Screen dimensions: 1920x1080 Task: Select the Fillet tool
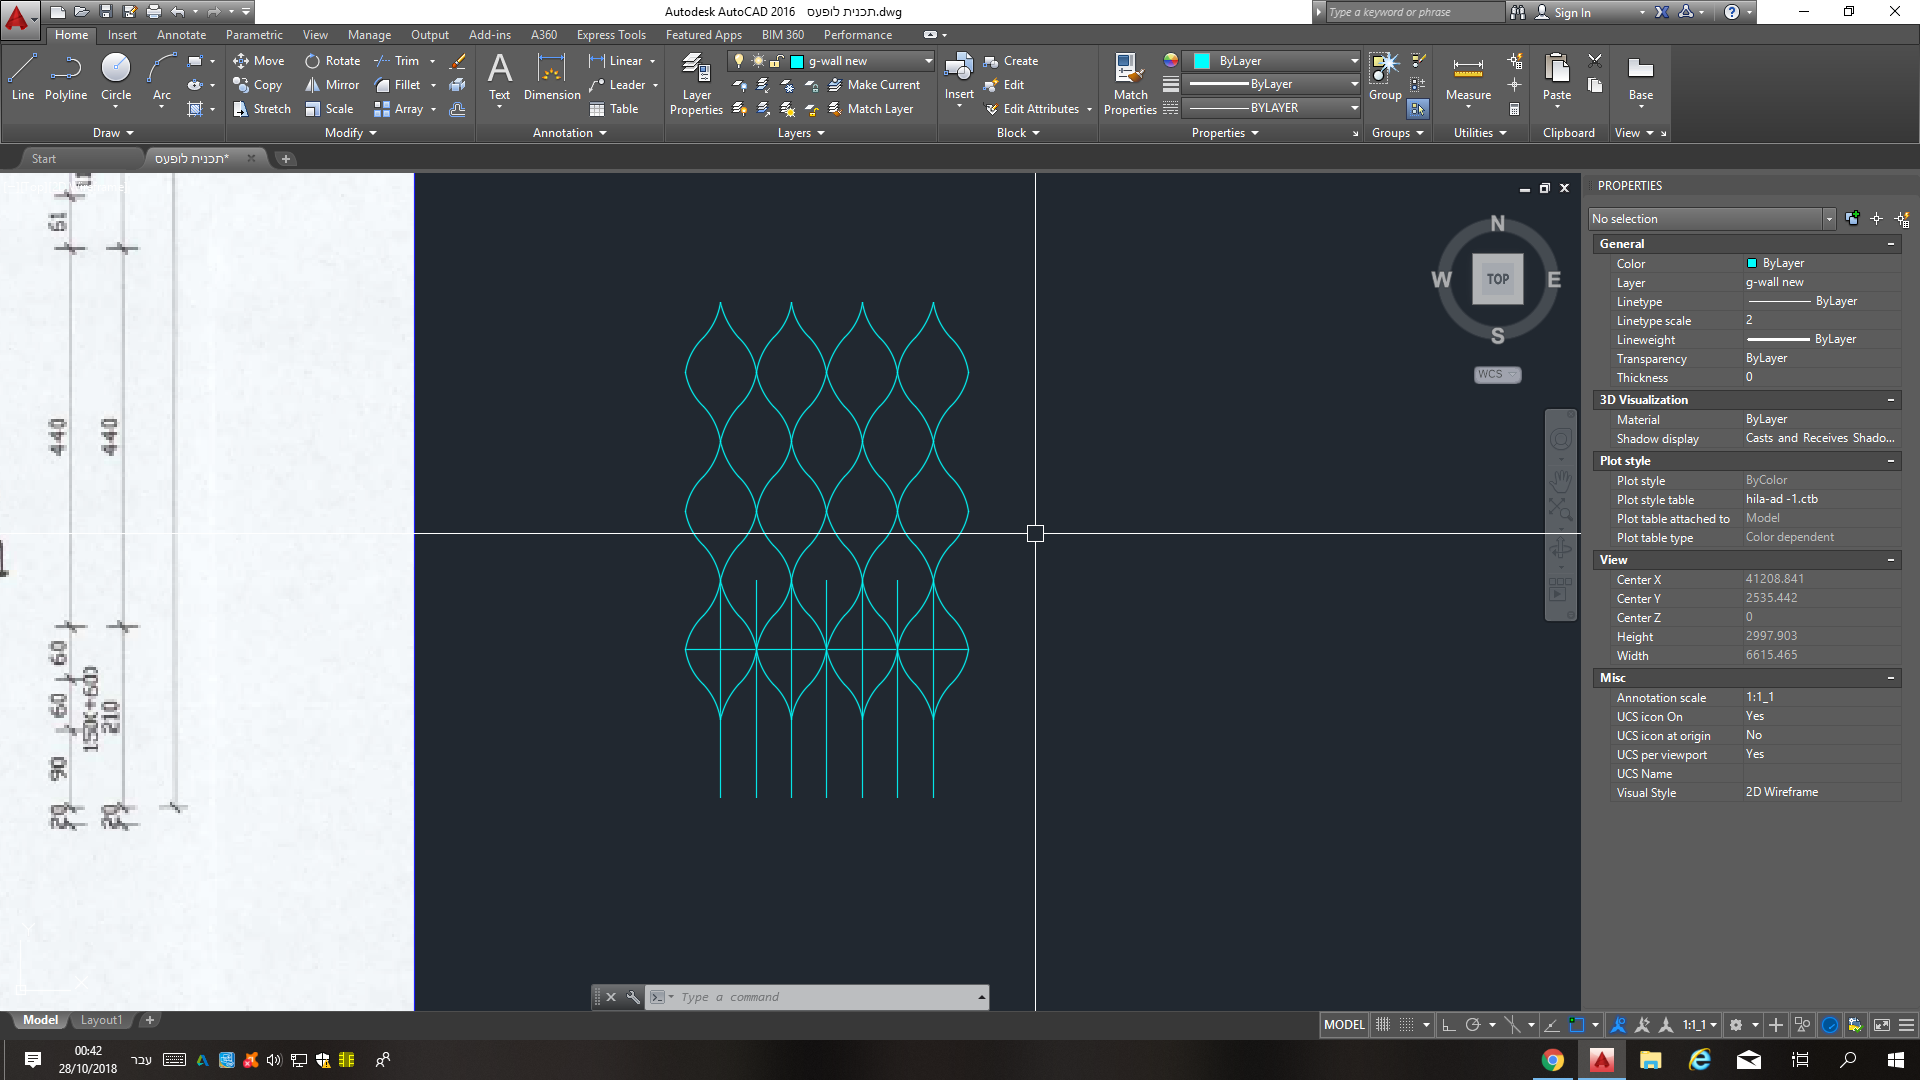[398, 85]
